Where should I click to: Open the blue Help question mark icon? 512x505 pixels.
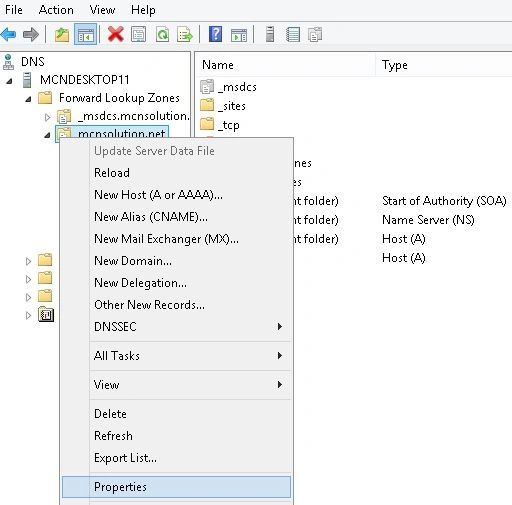216,34
